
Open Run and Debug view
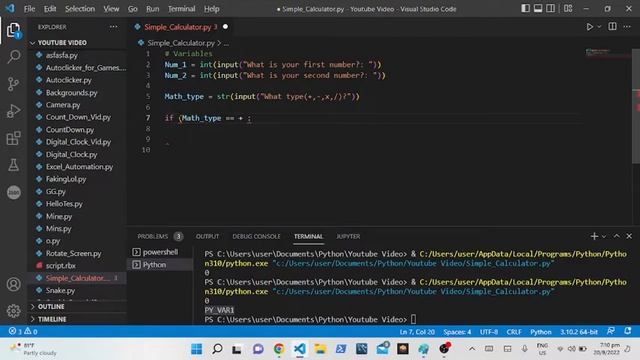tap(13, 111)
